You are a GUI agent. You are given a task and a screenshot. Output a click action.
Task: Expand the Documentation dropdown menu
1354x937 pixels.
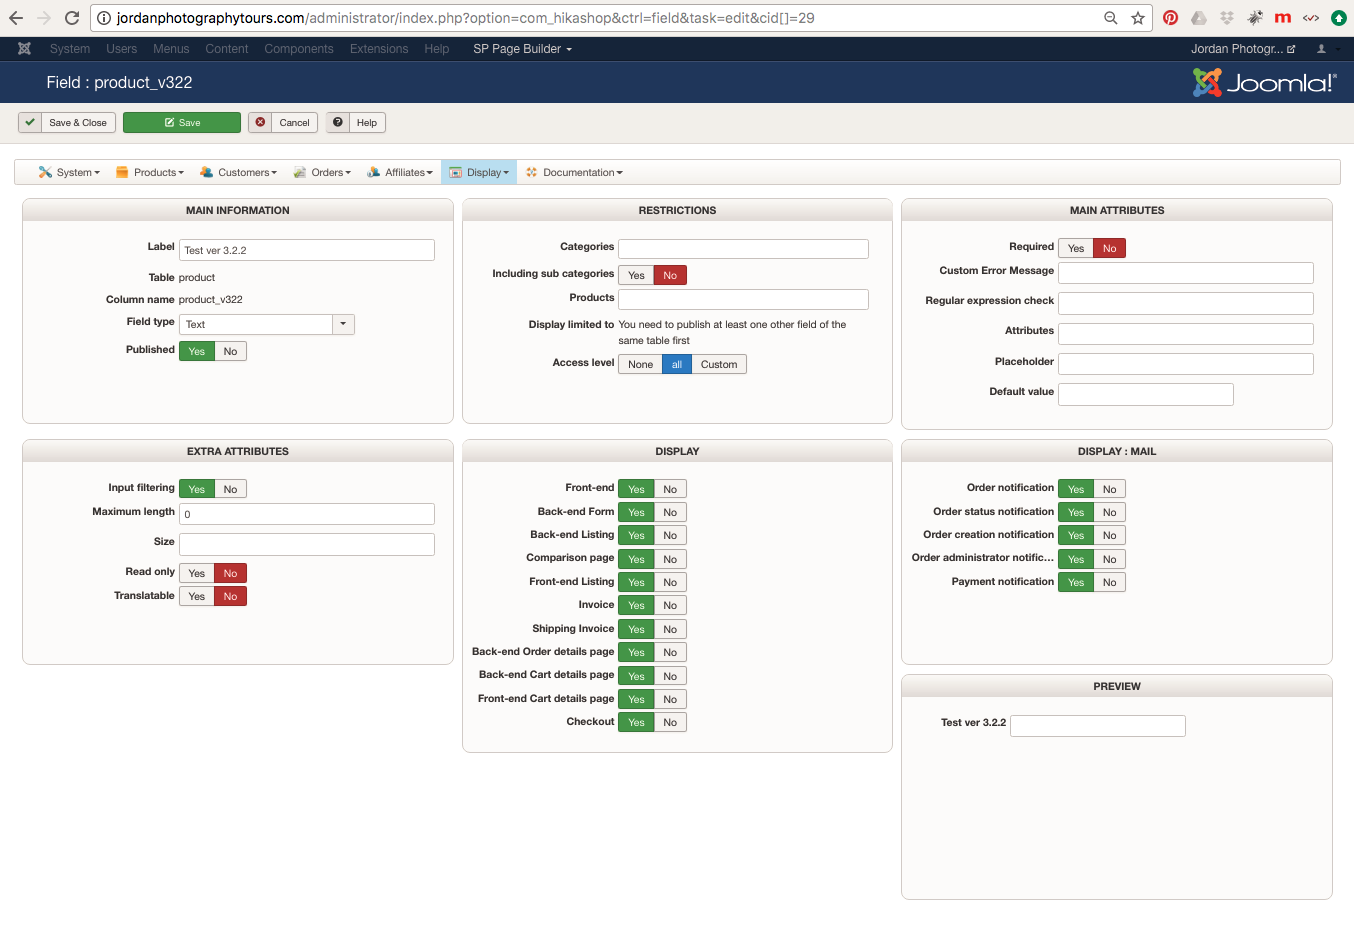click(574, 172)
